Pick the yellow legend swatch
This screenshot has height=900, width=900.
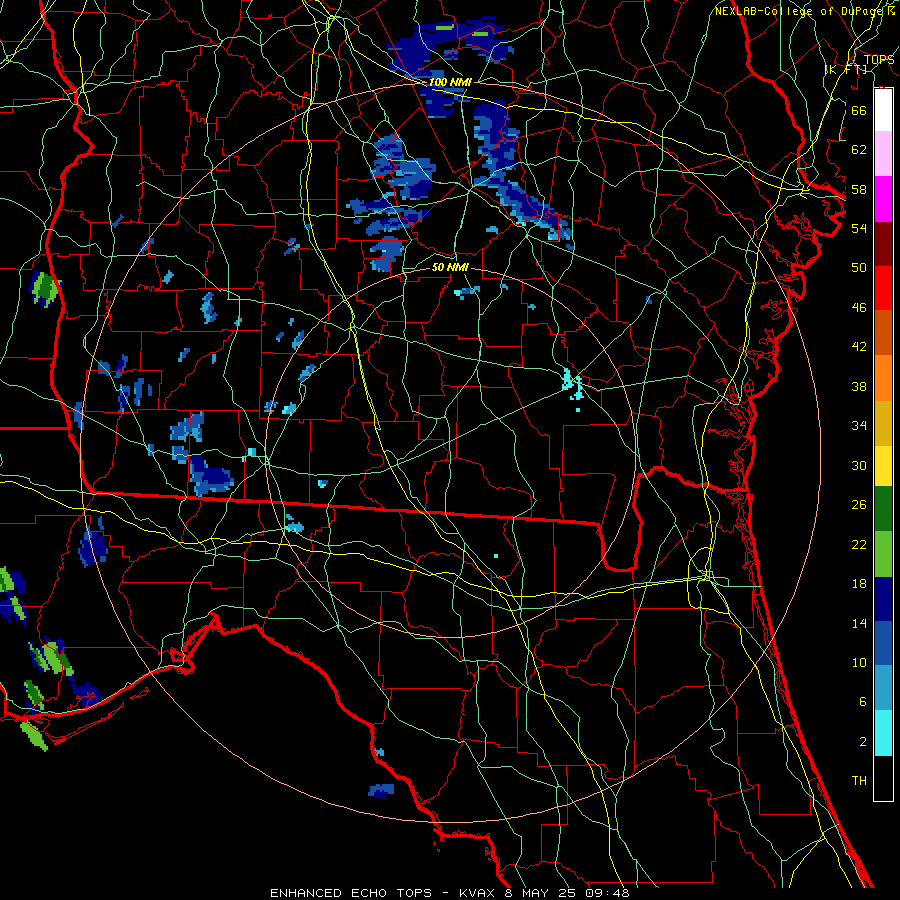coord(883,465)
